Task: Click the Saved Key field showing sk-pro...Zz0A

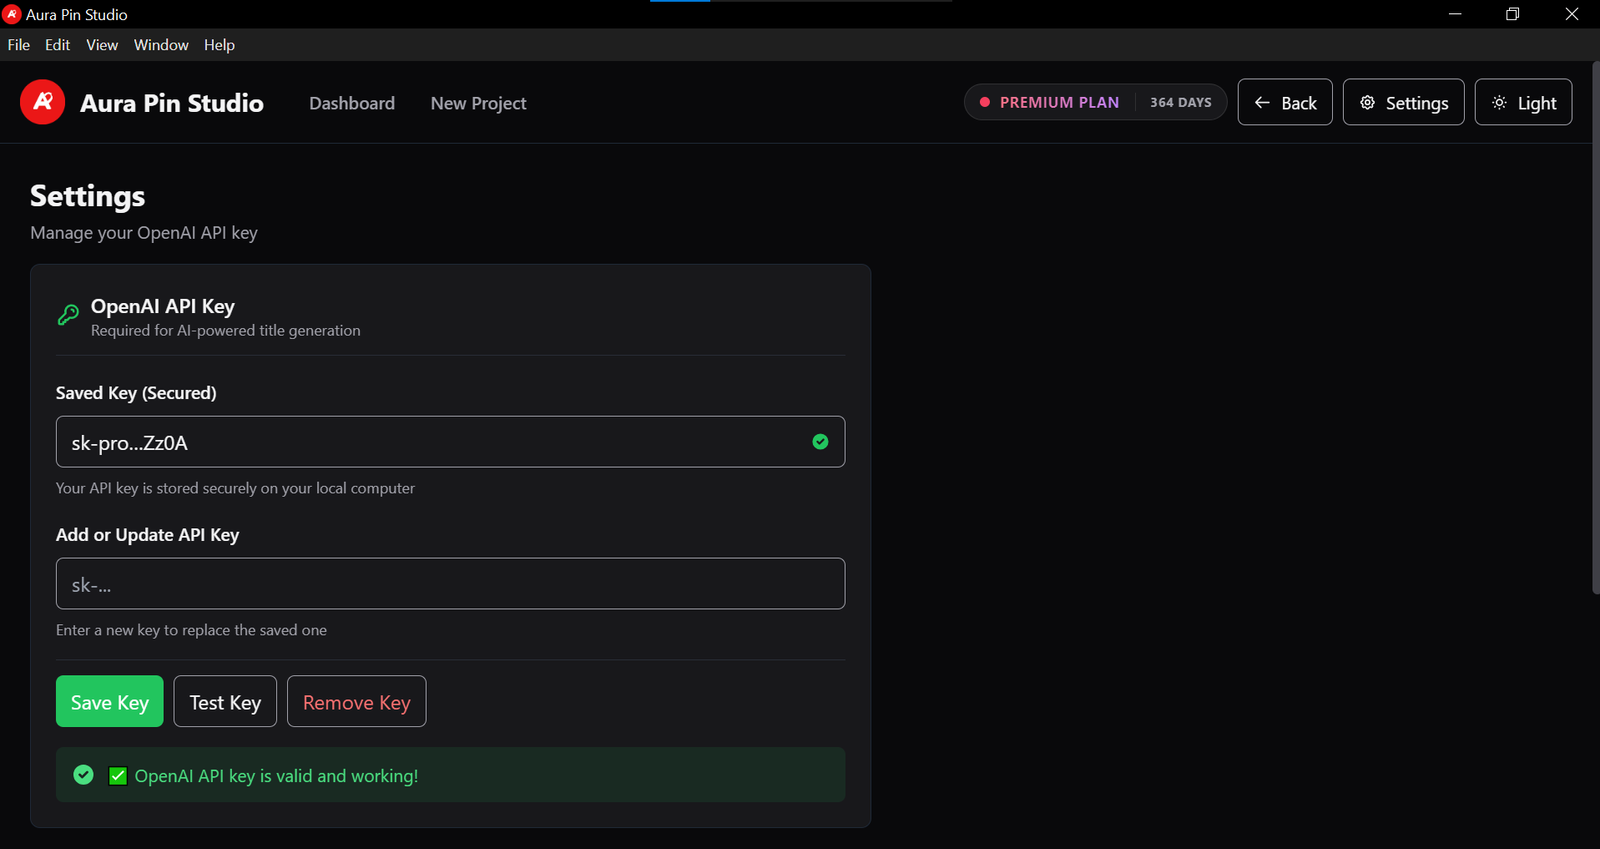Action: tap(450, 442)
